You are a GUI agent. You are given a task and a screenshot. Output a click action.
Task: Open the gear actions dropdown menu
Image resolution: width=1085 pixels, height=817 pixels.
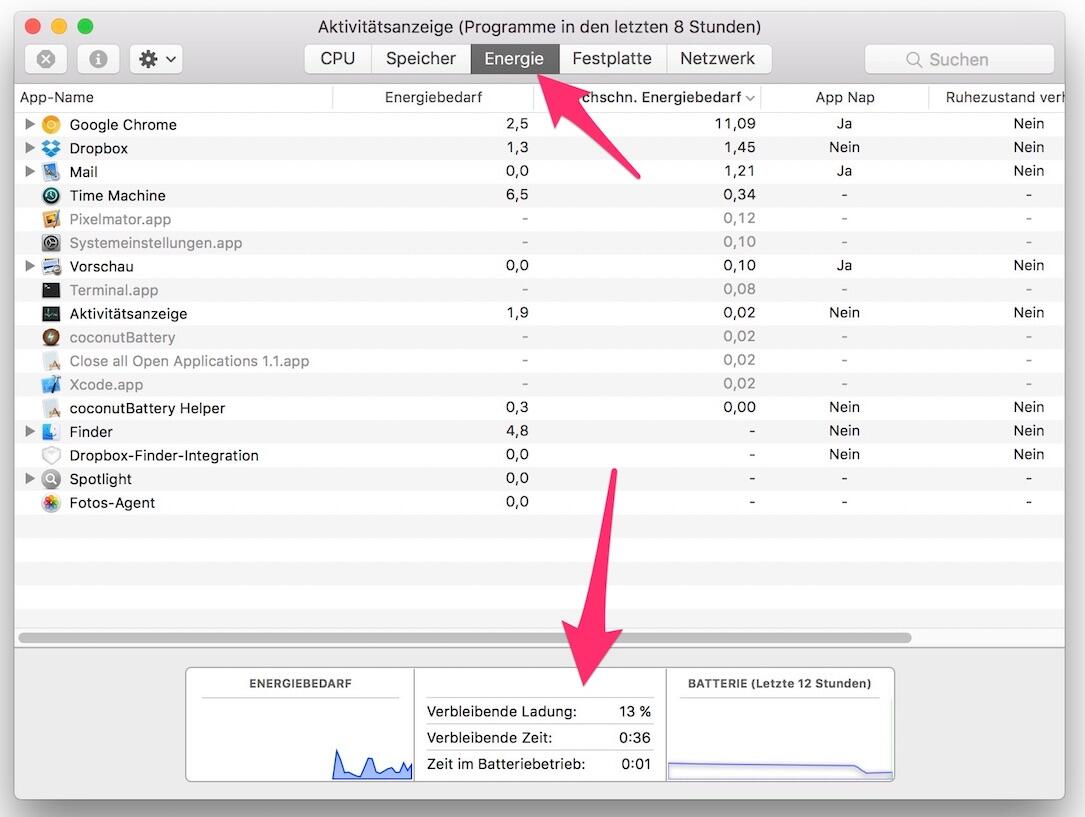pos(157,59)
